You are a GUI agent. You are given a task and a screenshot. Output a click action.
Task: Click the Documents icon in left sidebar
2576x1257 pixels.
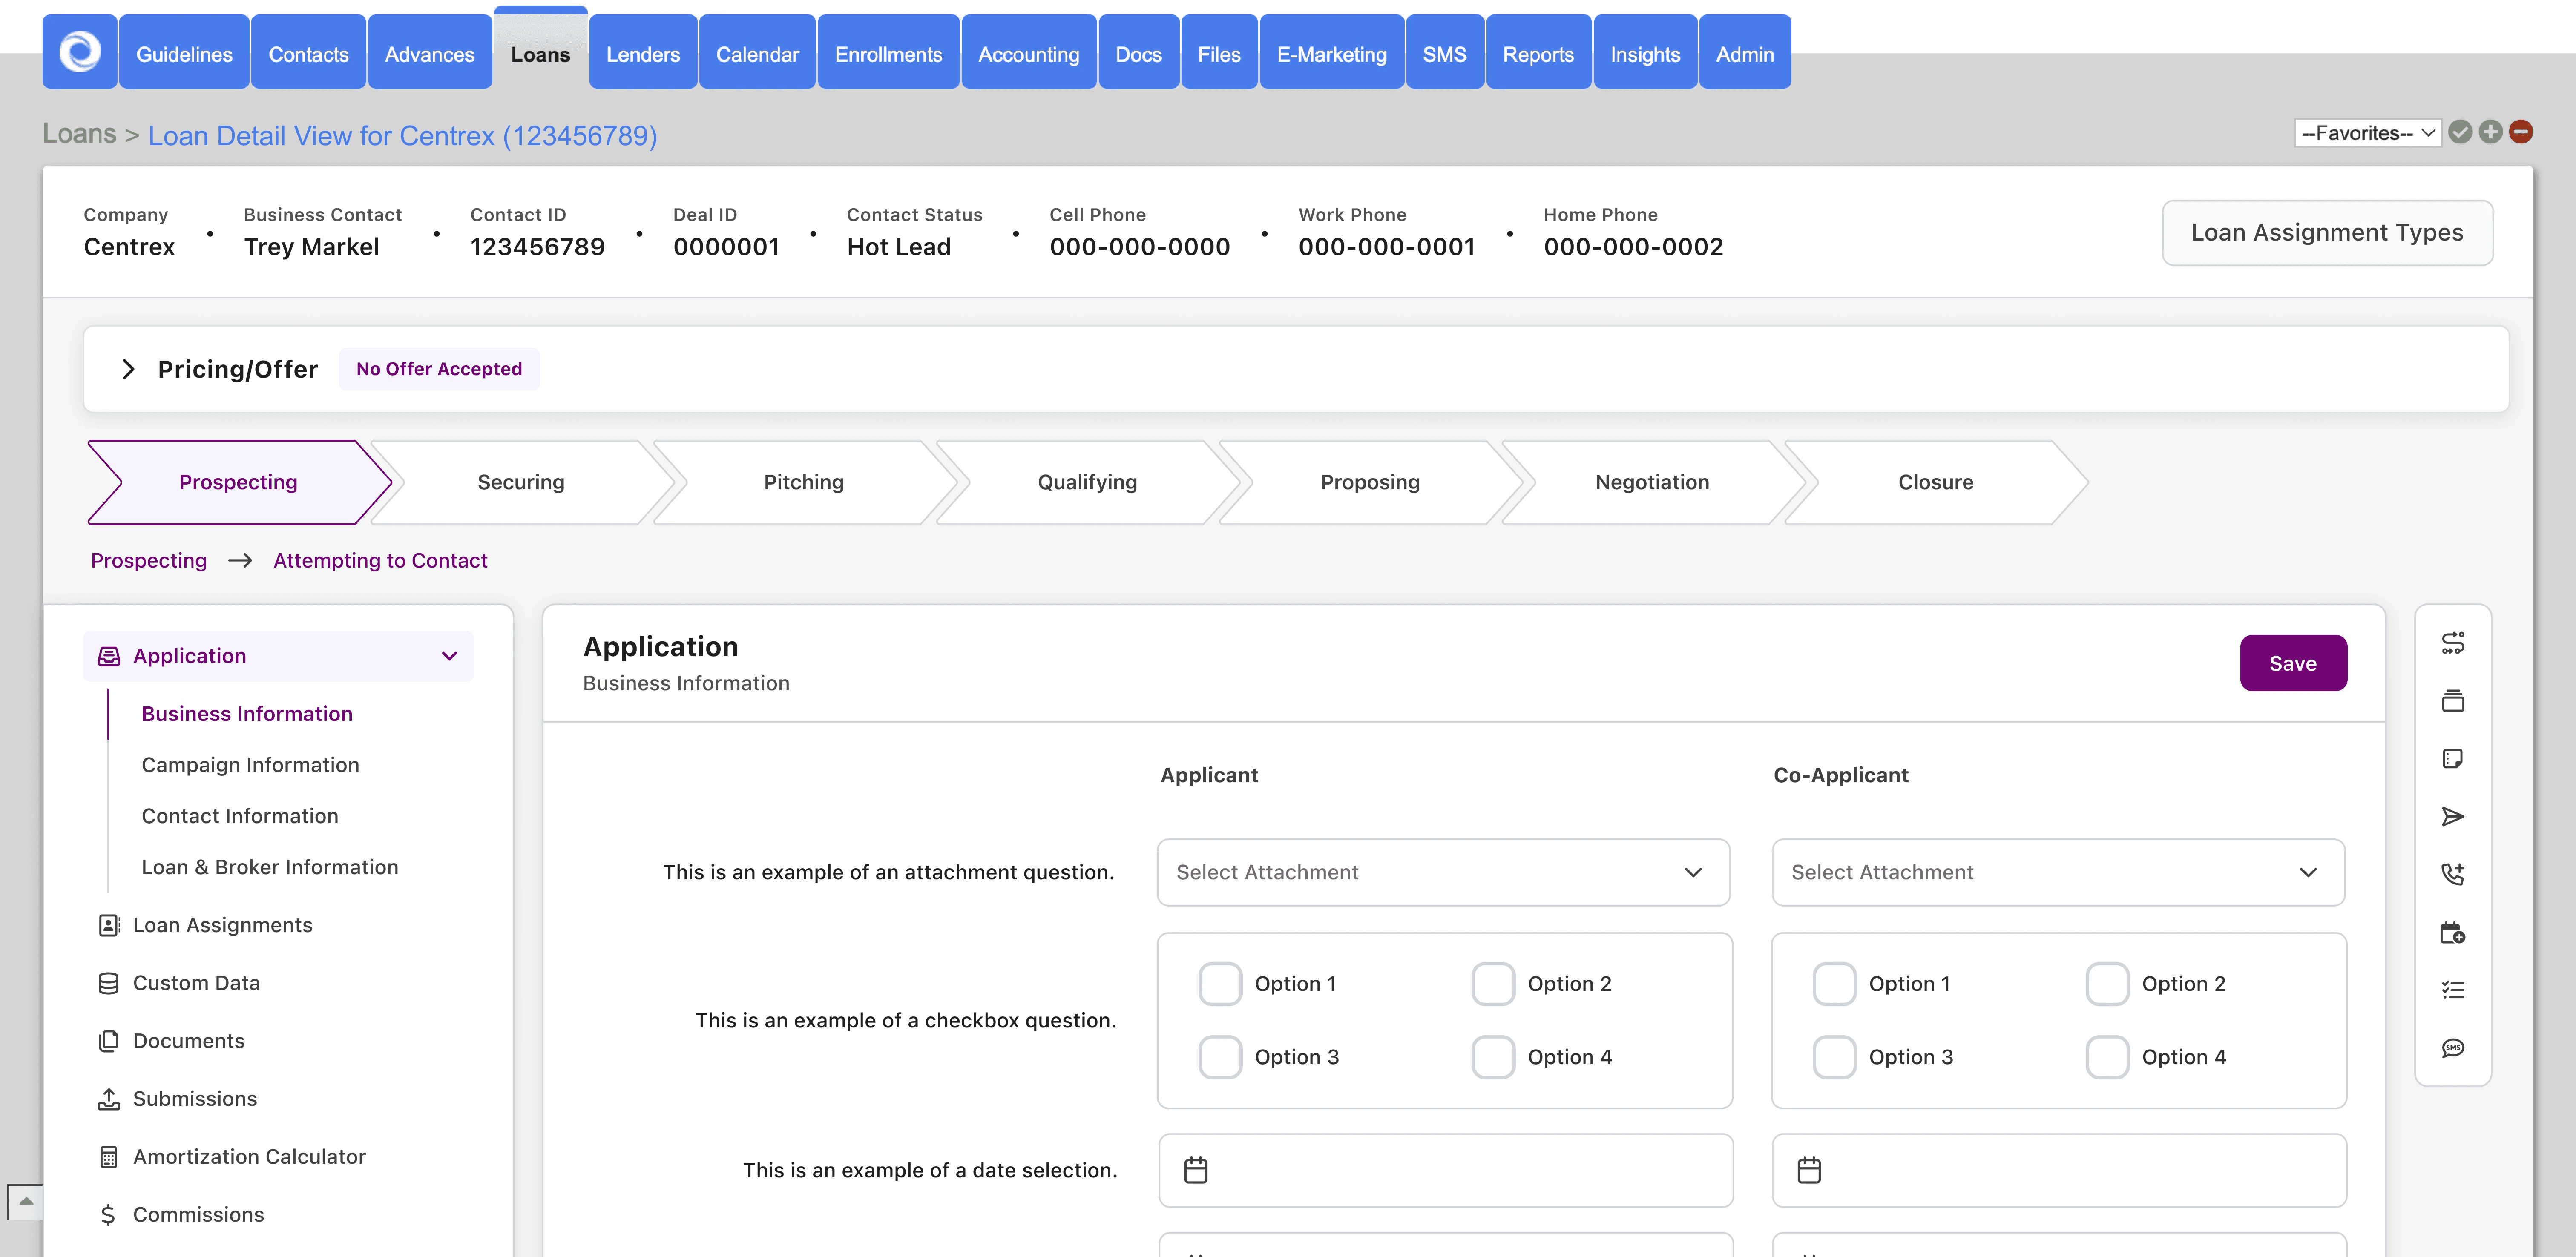[x=108, y=1041]
